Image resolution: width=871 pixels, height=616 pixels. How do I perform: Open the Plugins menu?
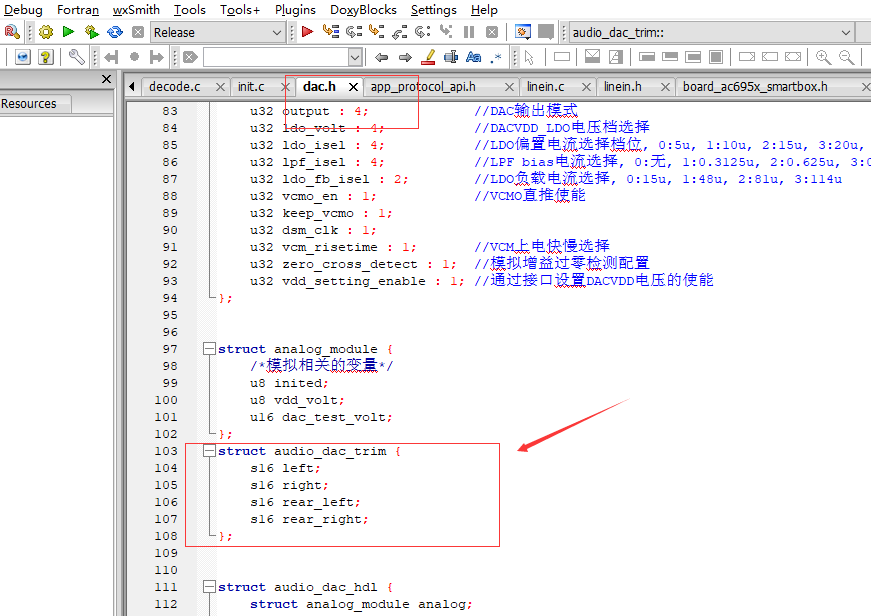(x=295, y=9)
